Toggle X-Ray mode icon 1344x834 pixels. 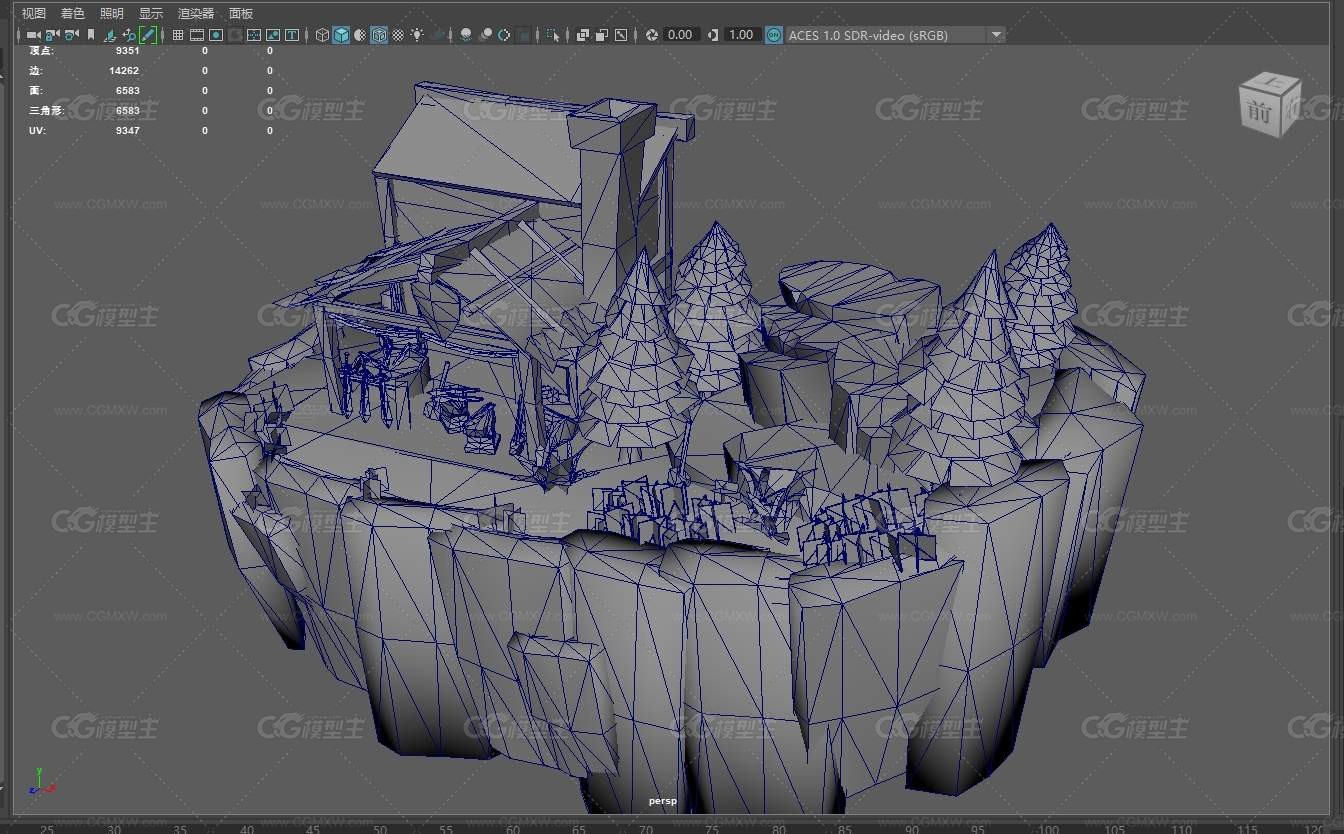tap(583, 35)
